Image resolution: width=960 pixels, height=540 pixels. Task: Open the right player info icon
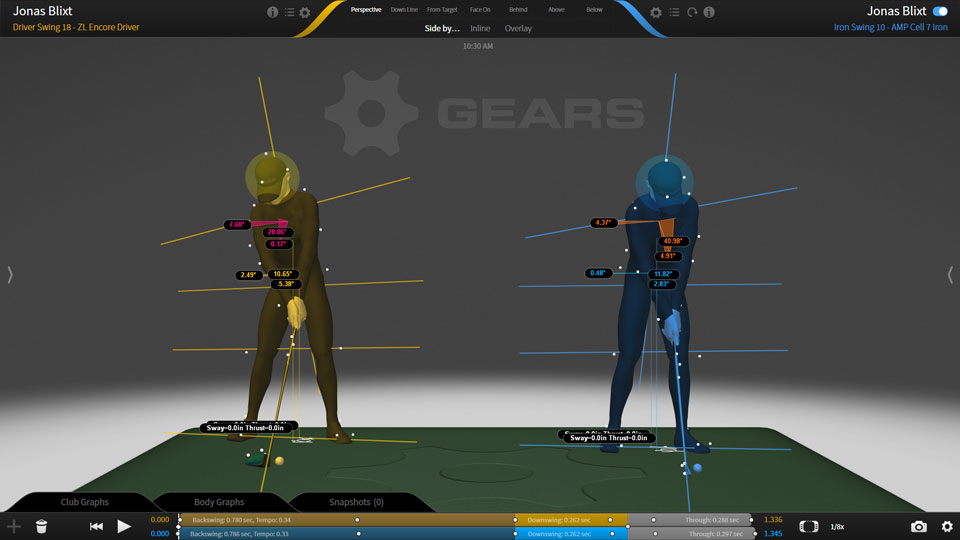(x=709, y=12)
